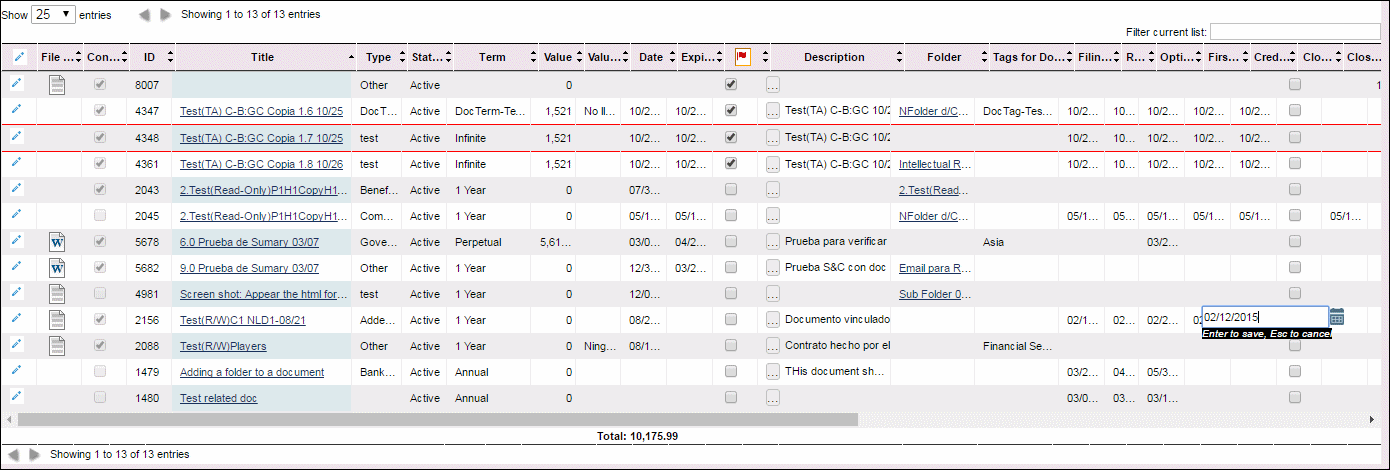Go to next page arrow at top
Image resolution: width=1390 pixels, height=470 pixels.
click(x=166, y=16)
